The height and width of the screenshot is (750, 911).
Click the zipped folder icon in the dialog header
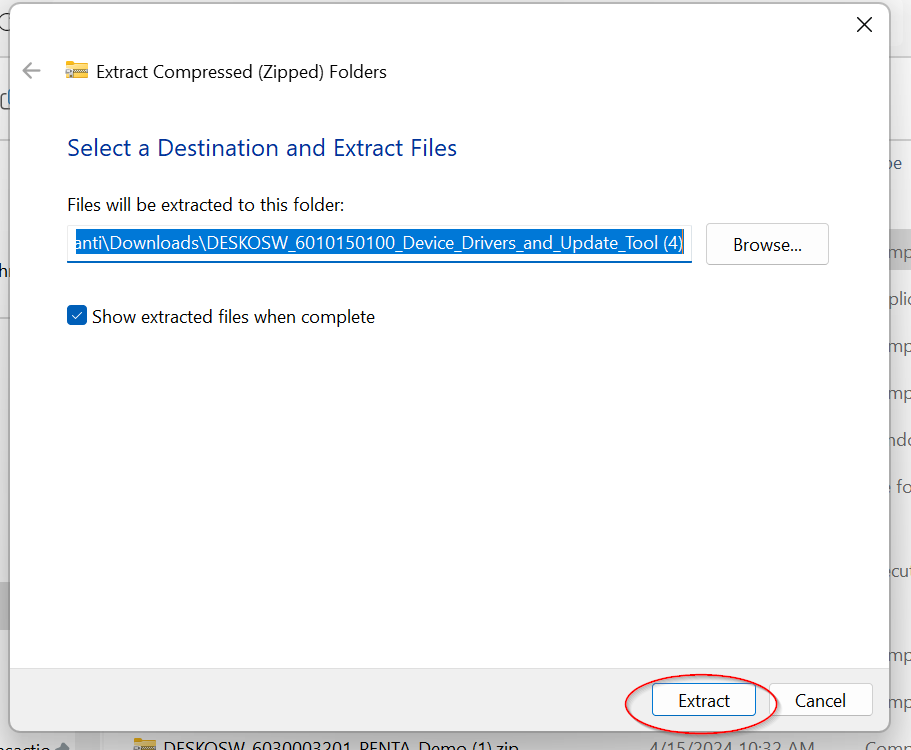click(x=77, y=71)
